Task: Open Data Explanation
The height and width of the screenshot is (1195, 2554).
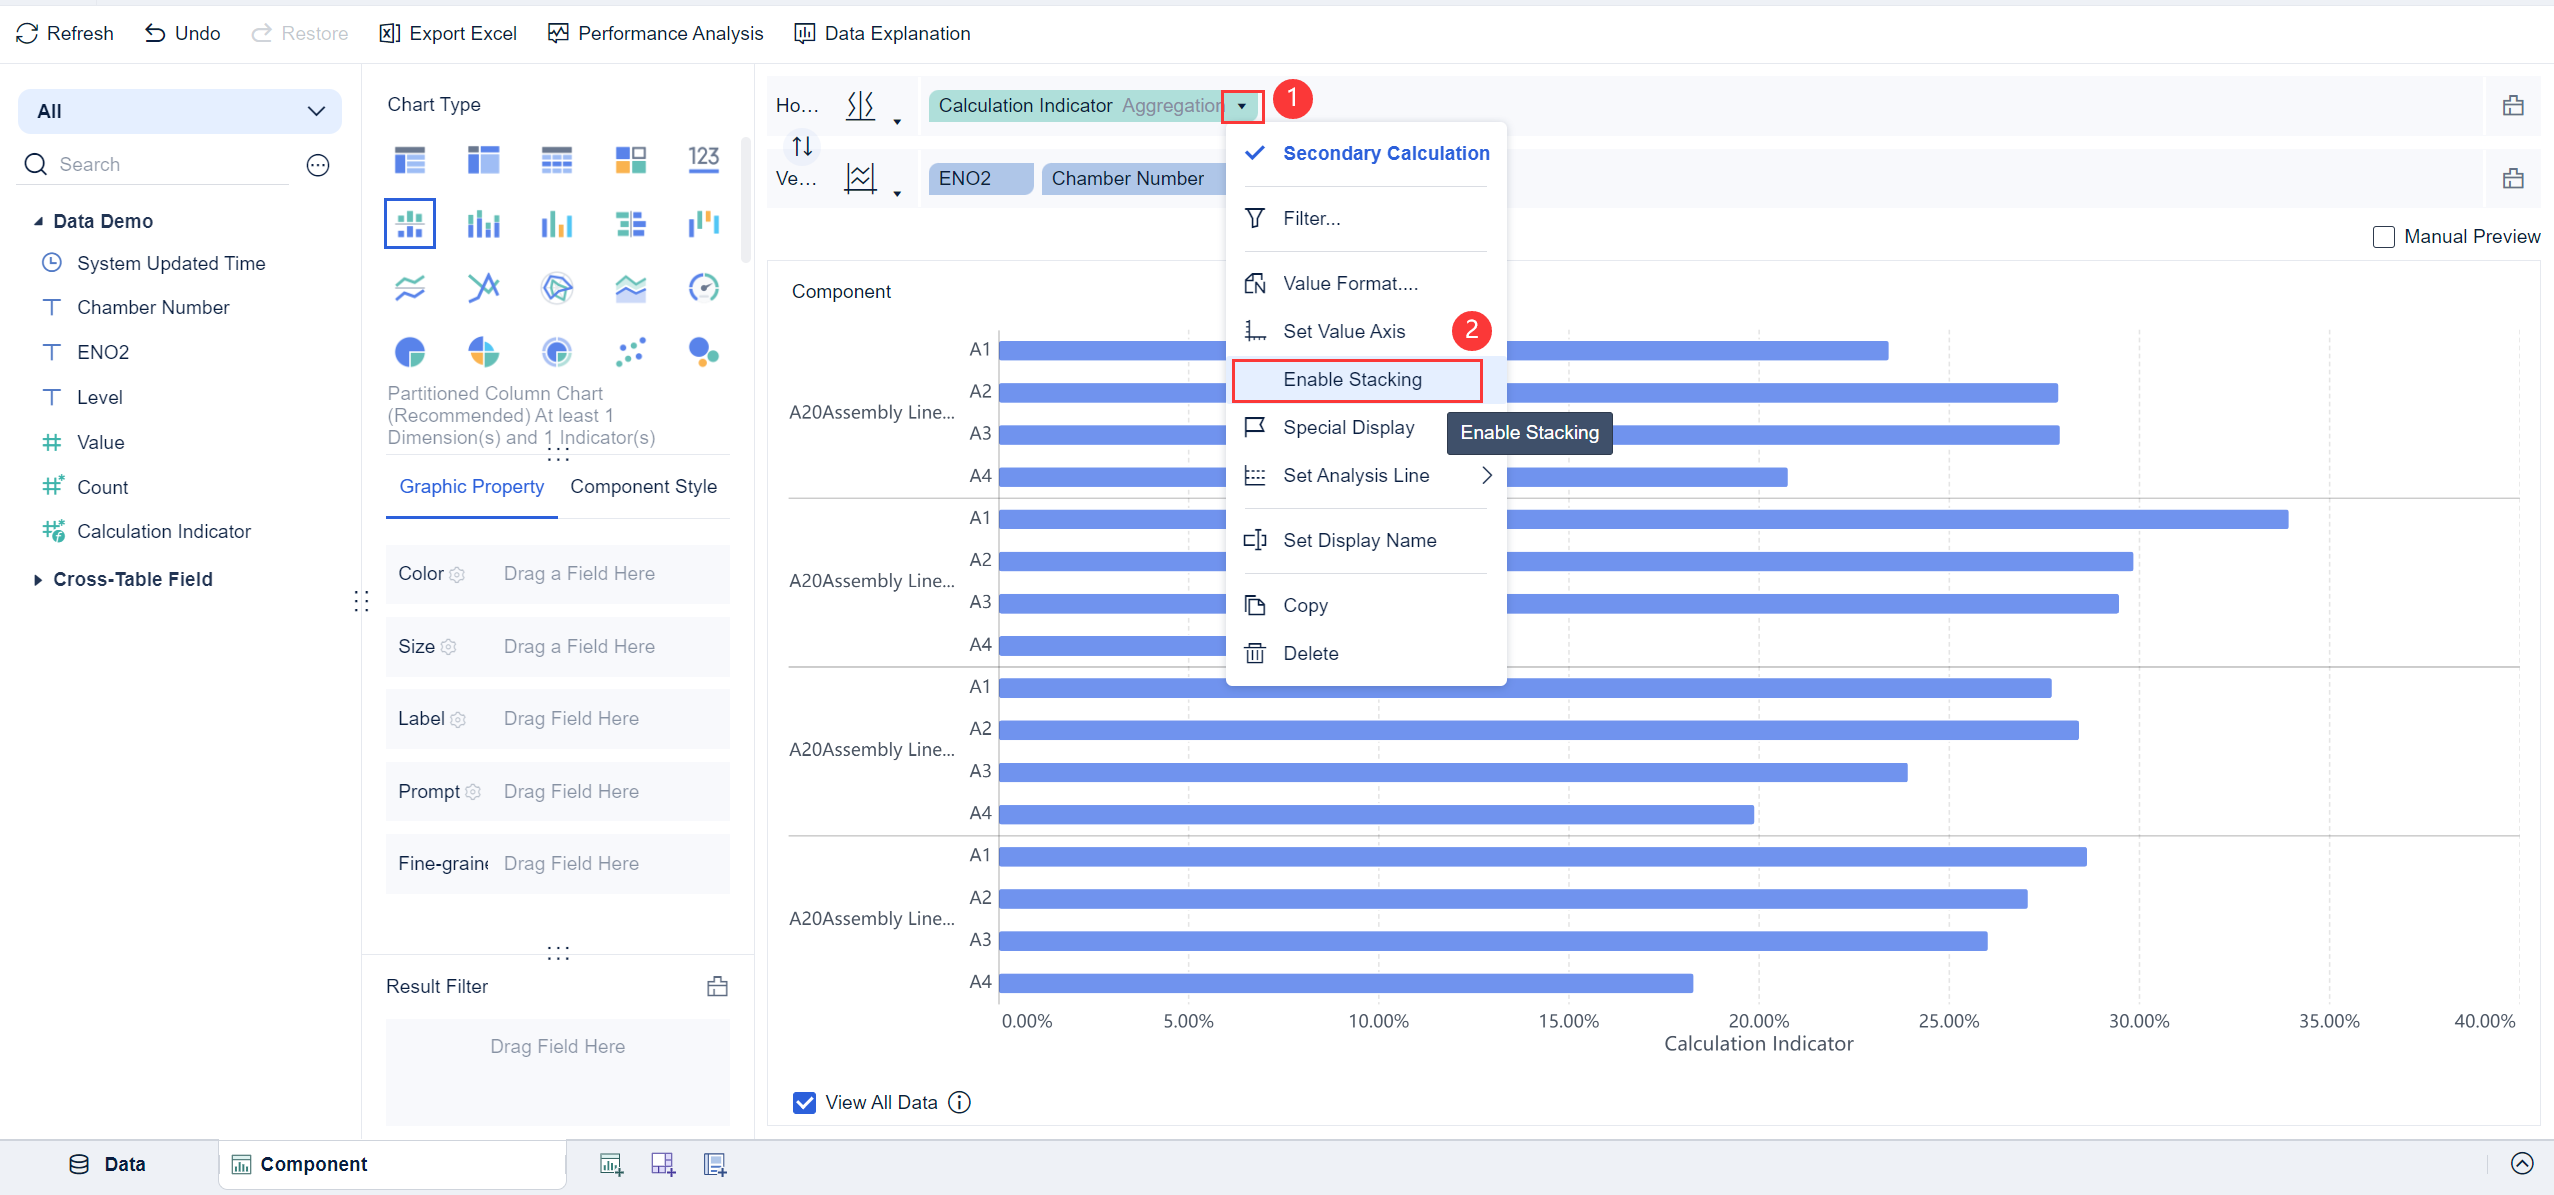Action: point(882,33)
